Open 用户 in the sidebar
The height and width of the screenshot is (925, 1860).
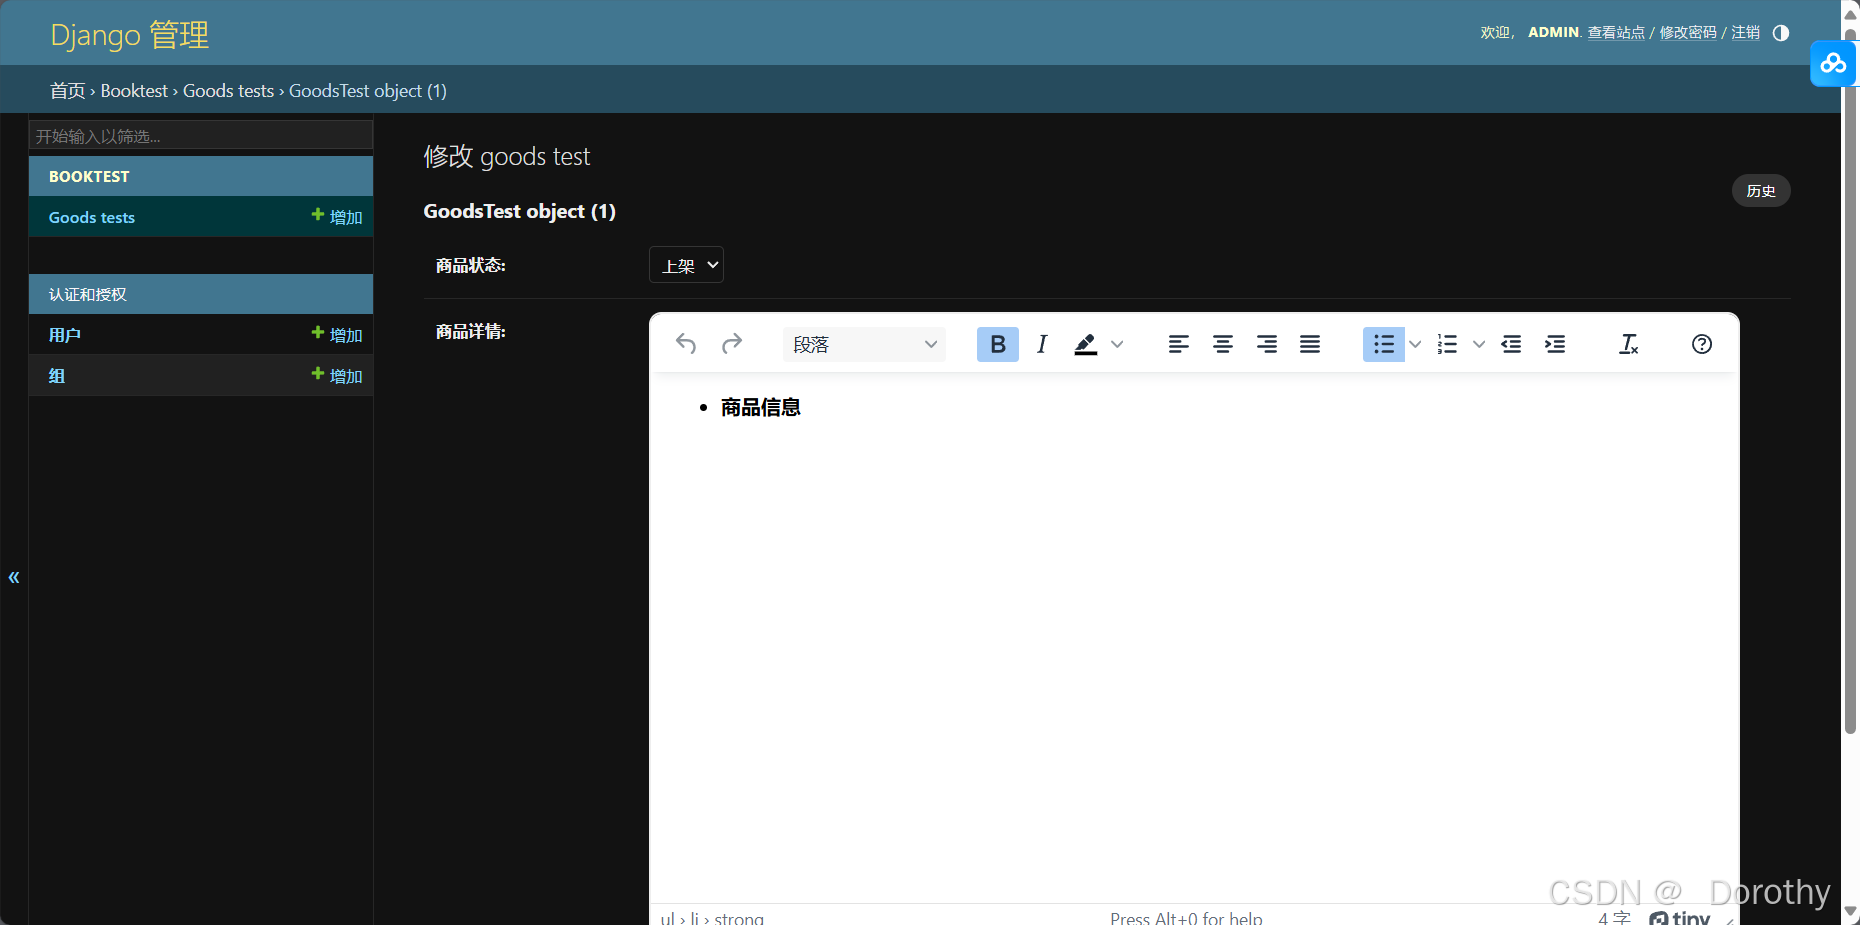(x=65, y=335)
